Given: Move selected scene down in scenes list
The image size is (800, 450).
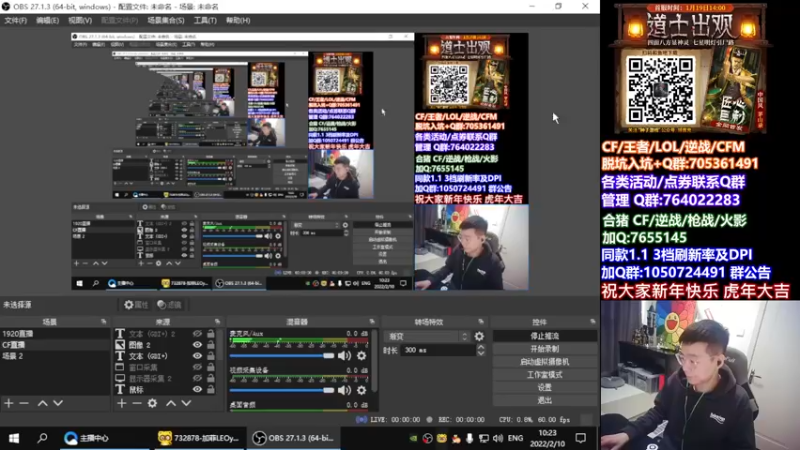Looking at the screenshot, I should pos(58,403).
